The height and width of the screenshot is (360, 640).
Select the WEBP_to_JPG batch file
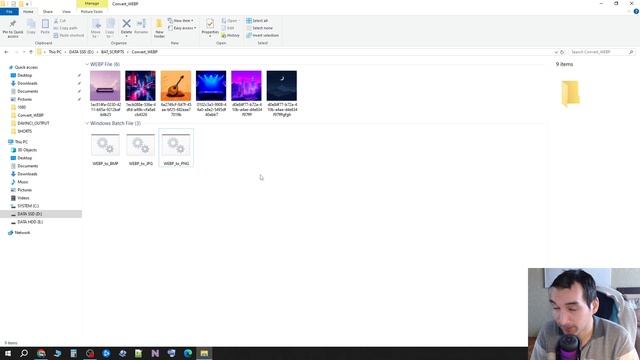[140, 149]
